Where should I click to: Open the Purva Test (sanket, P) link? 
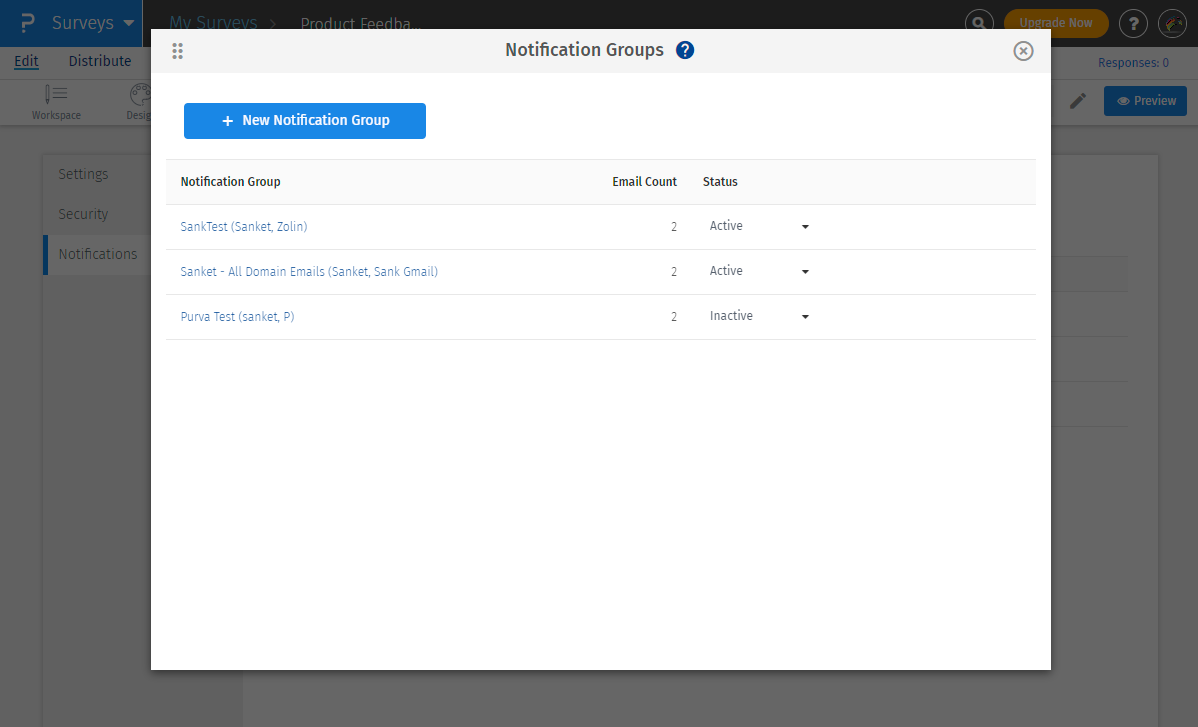[237, 317]
